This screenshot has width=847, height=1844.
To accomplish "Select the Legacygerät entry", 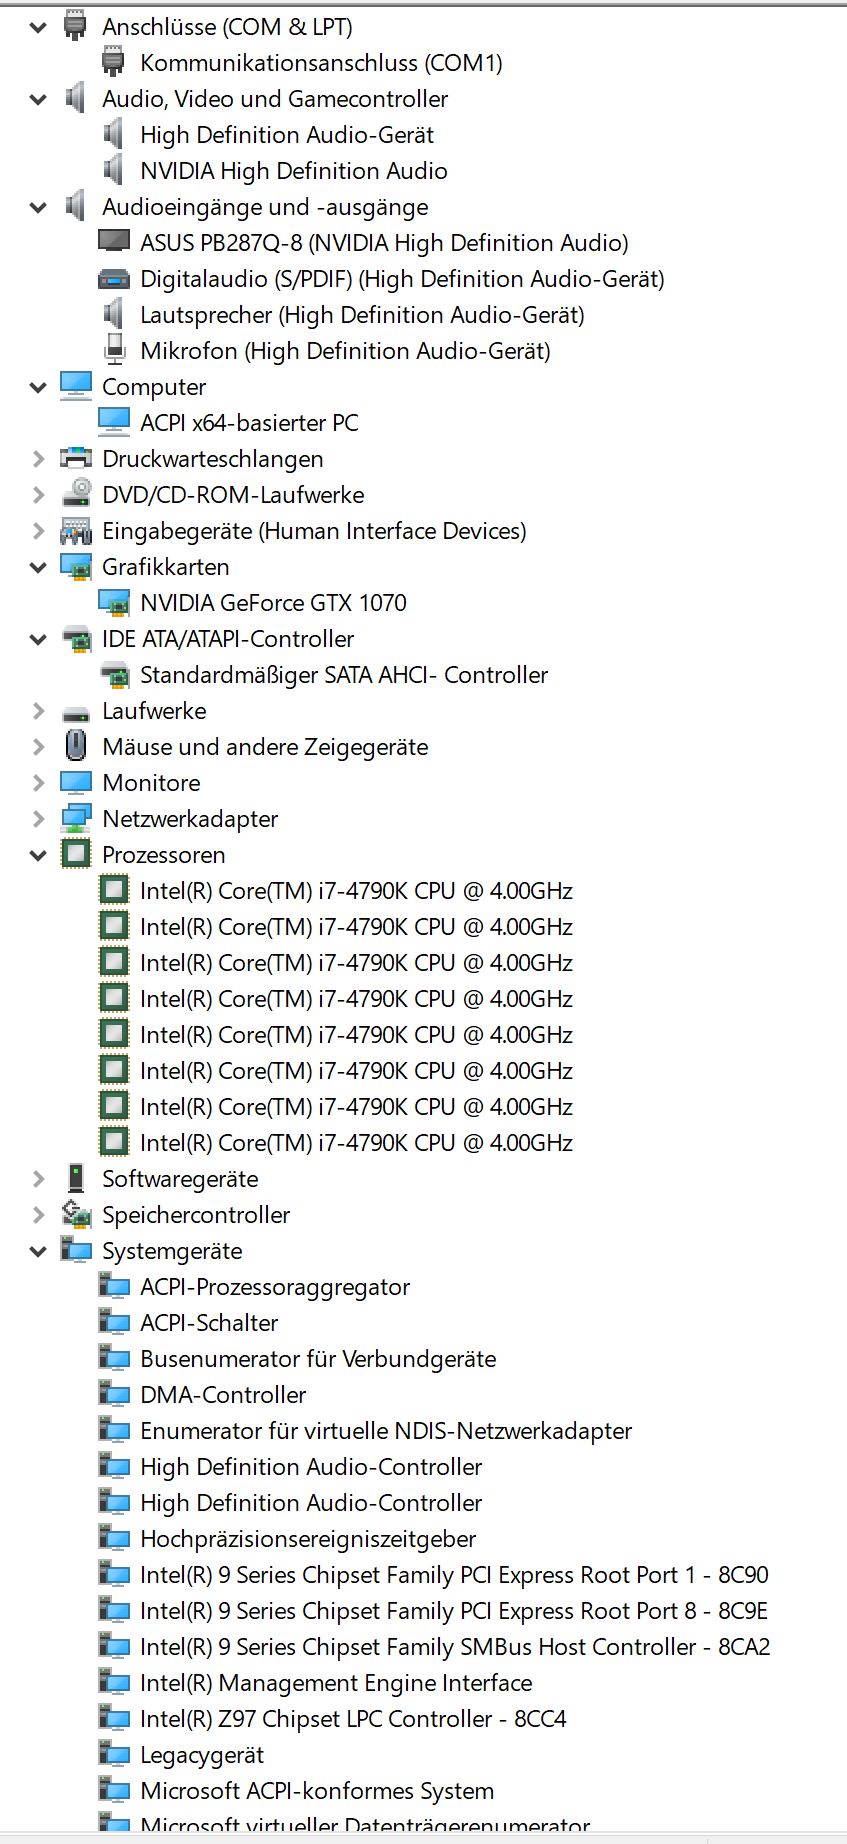I will click(x=202, y=1755).
